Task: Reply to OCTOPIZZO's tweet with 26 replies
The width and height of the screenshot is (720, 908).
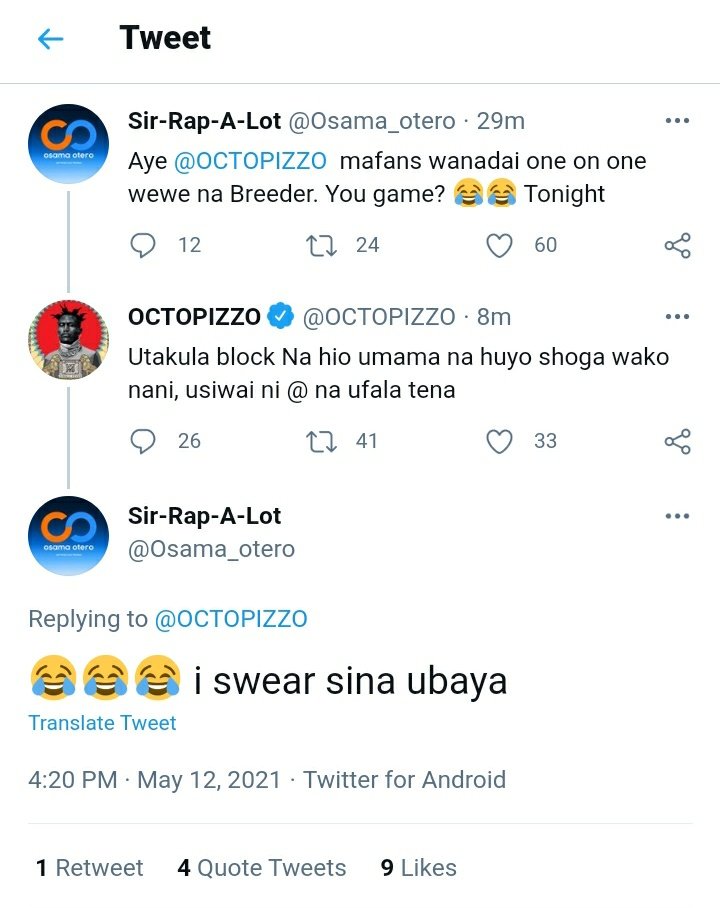Action: [142, 441]
